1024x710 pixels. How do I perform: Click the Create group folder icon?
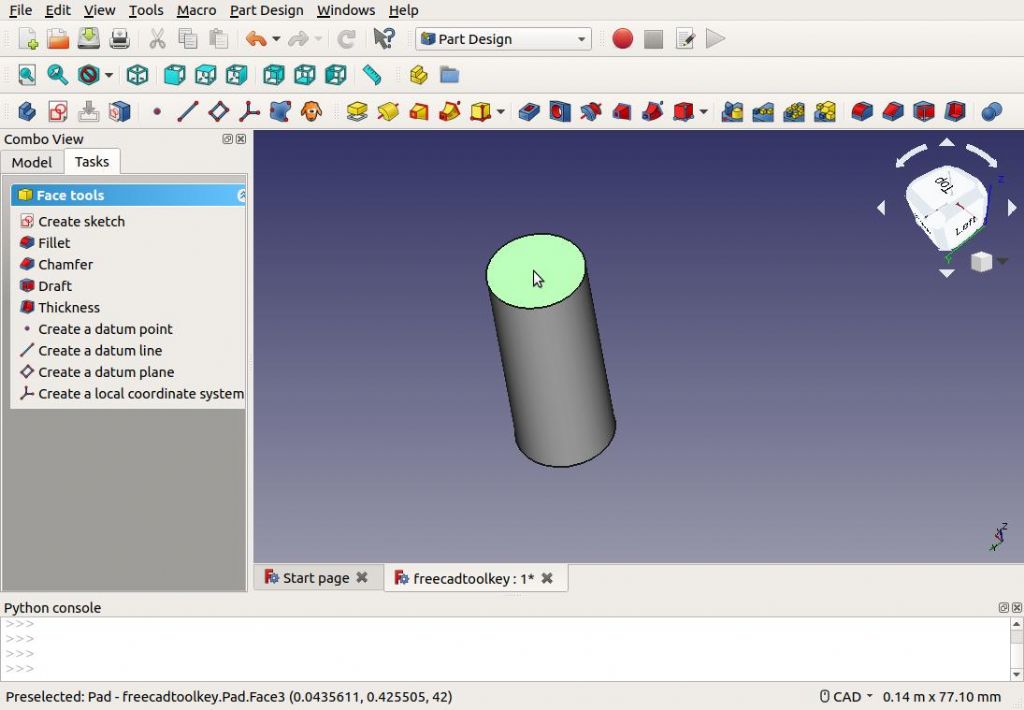(449, 75)
